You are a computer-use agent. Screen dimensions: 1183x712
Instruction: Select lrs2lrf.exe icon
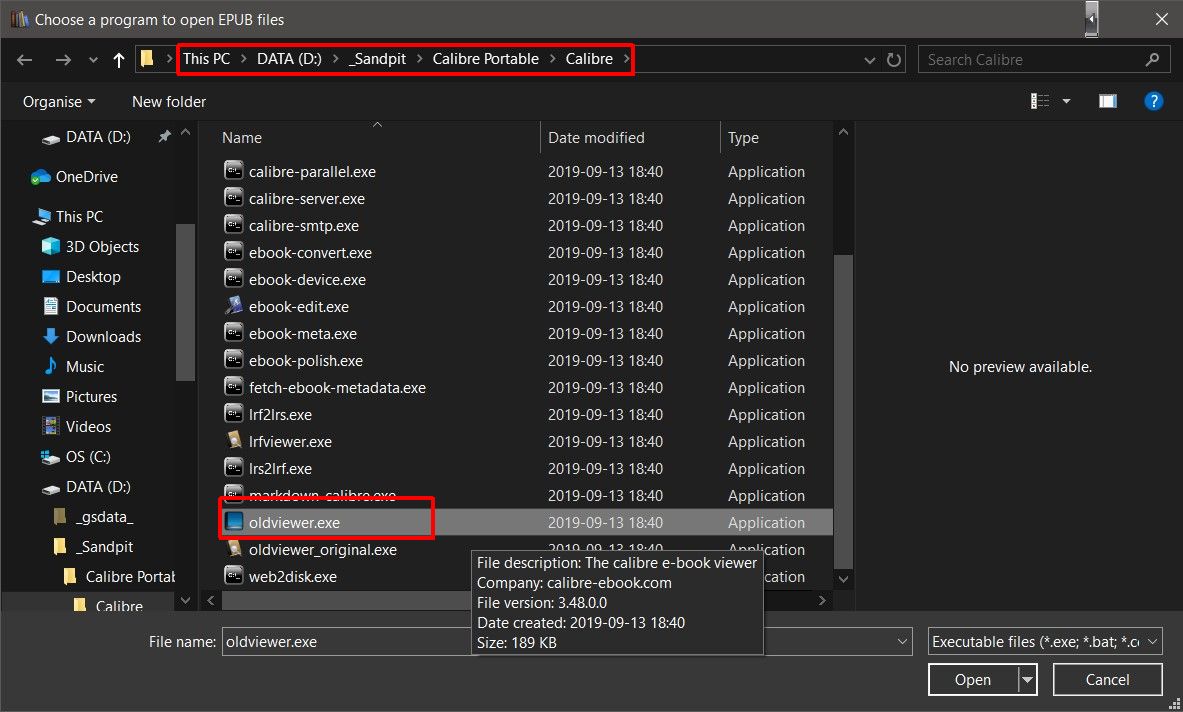pyautogui.click(x=234, y=468)
